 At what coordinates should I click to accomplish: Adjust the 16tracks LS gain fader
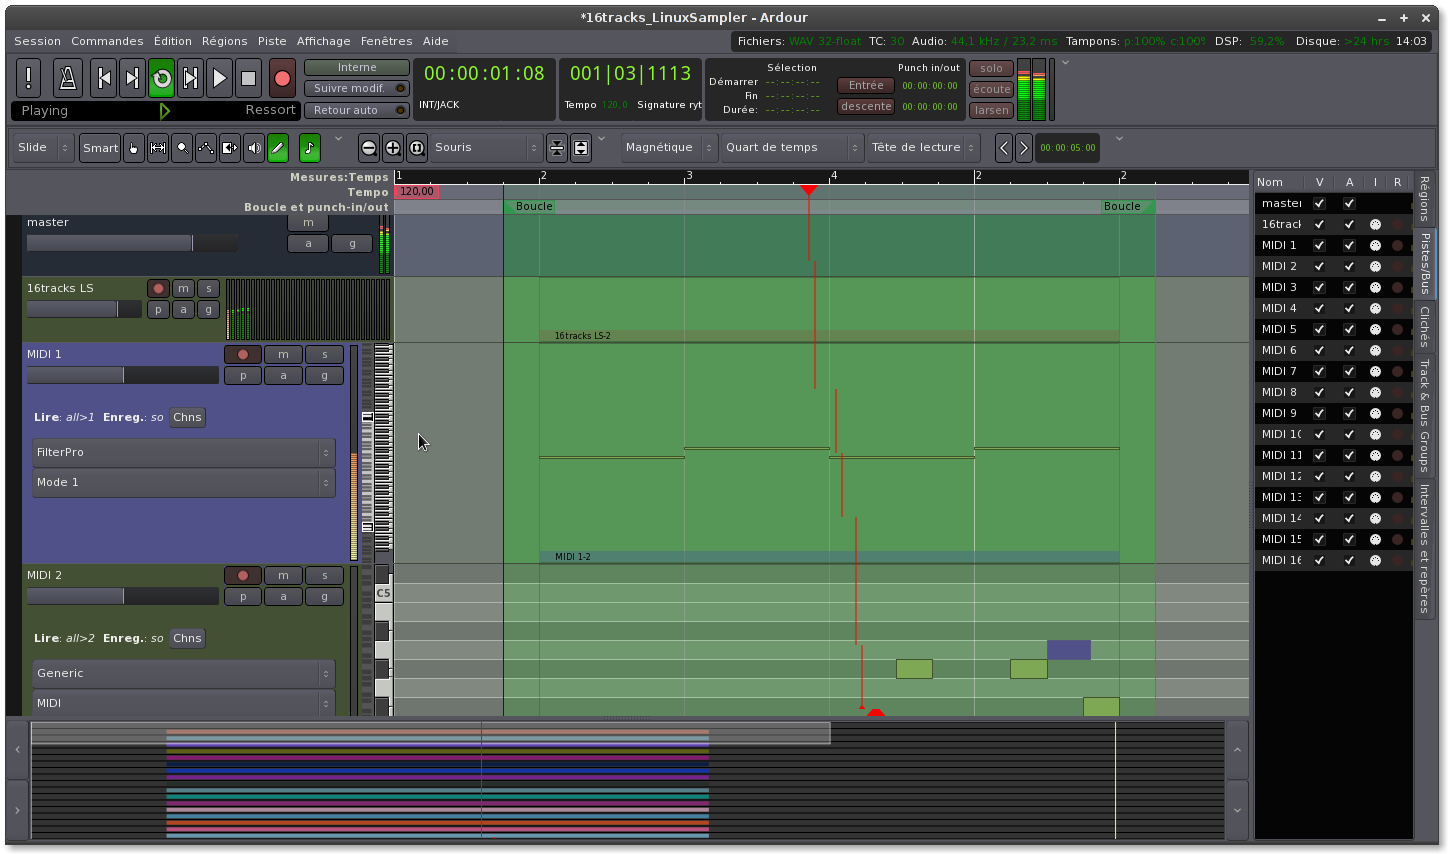(85, 310)
